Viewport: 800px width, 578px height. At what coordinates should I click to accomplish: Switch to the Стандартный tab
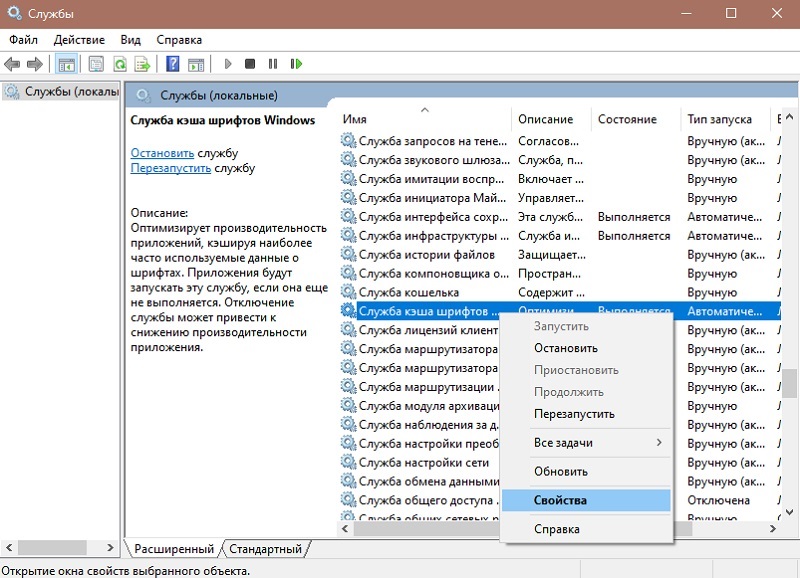[x=265, y=549]
